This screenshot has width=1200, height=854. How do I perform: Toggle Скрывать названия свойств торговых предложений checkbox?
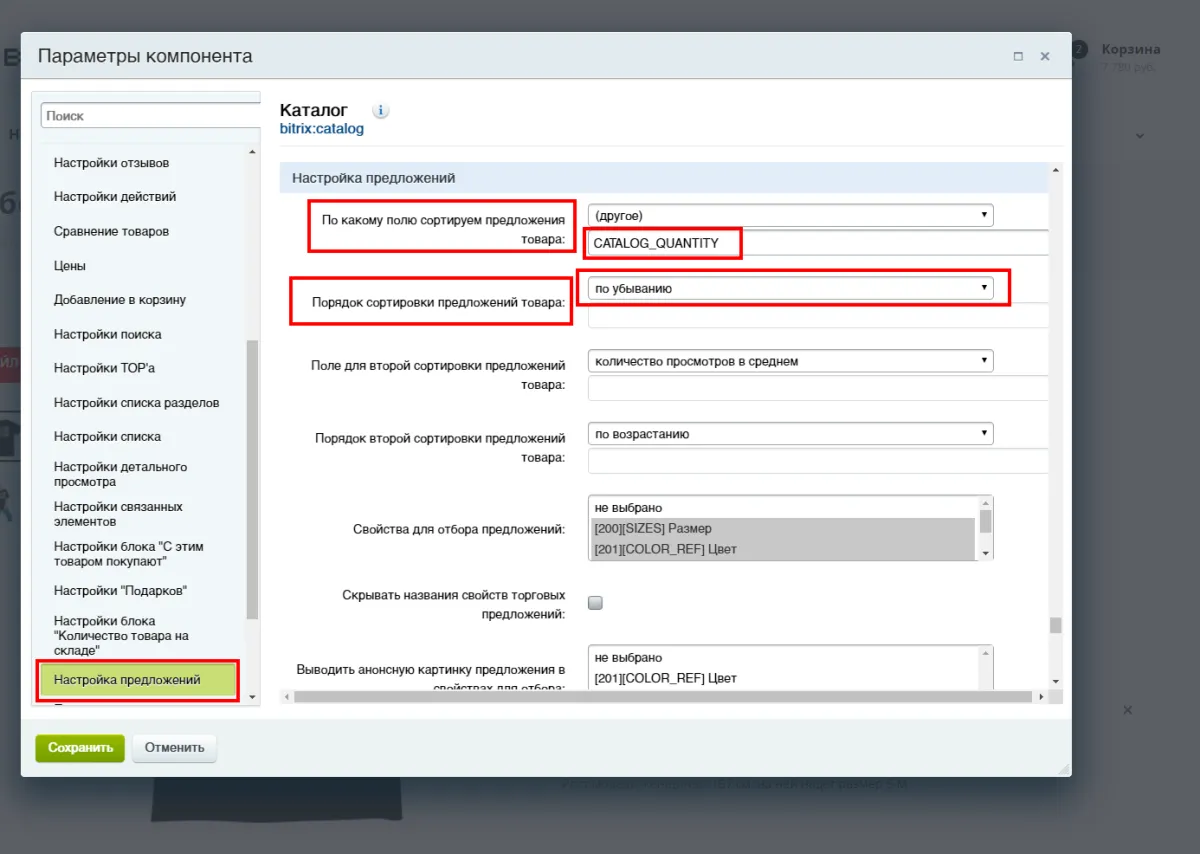pos(595,603)
